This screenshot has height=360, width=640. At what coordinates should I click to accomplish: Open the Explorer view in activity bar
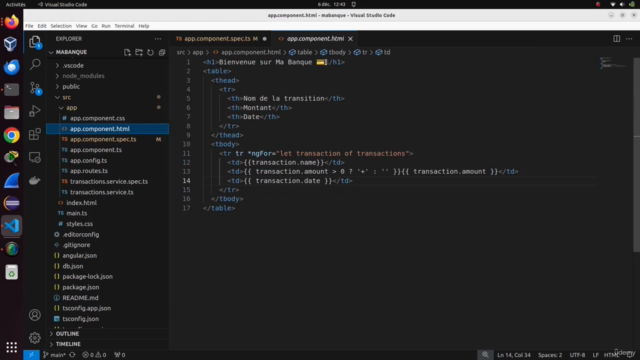point(35,42)
